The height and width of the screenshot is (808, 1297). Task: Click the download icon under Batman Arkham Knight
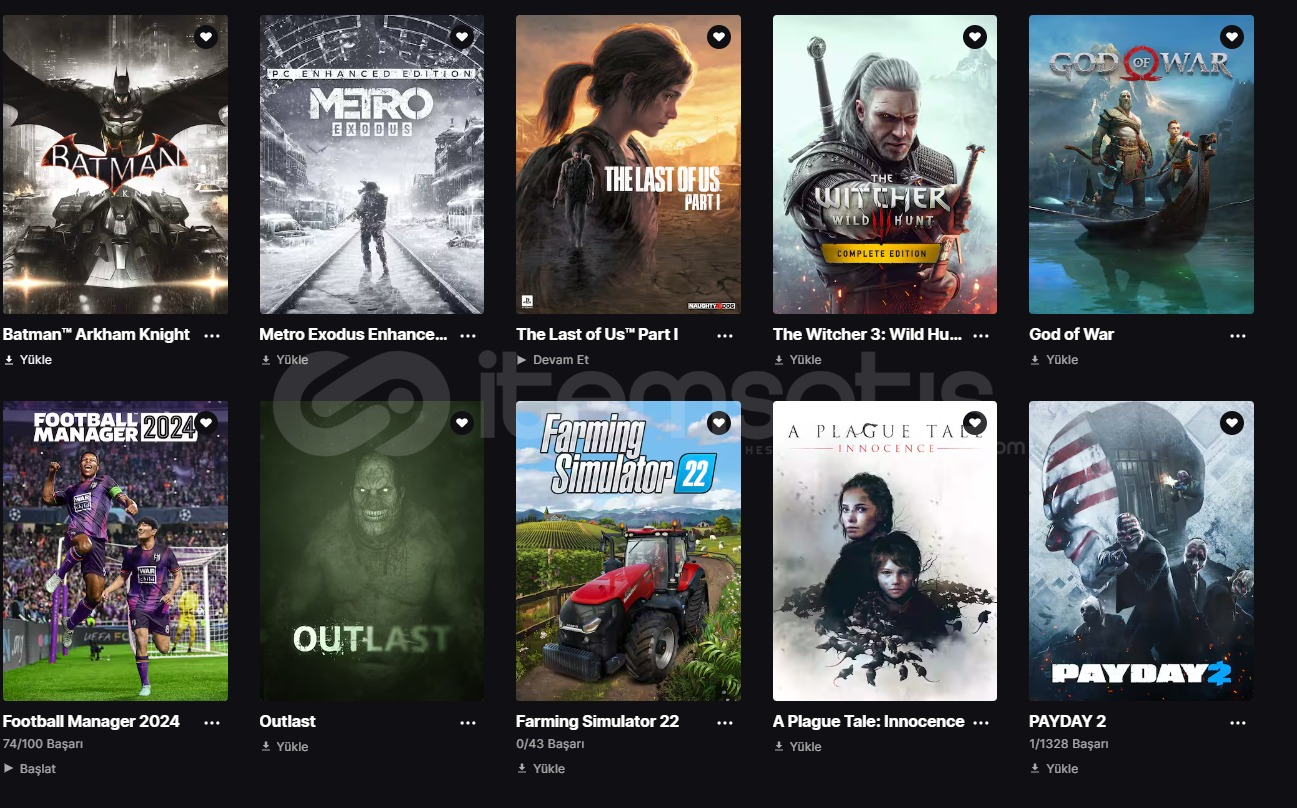(x=9, y=360)
